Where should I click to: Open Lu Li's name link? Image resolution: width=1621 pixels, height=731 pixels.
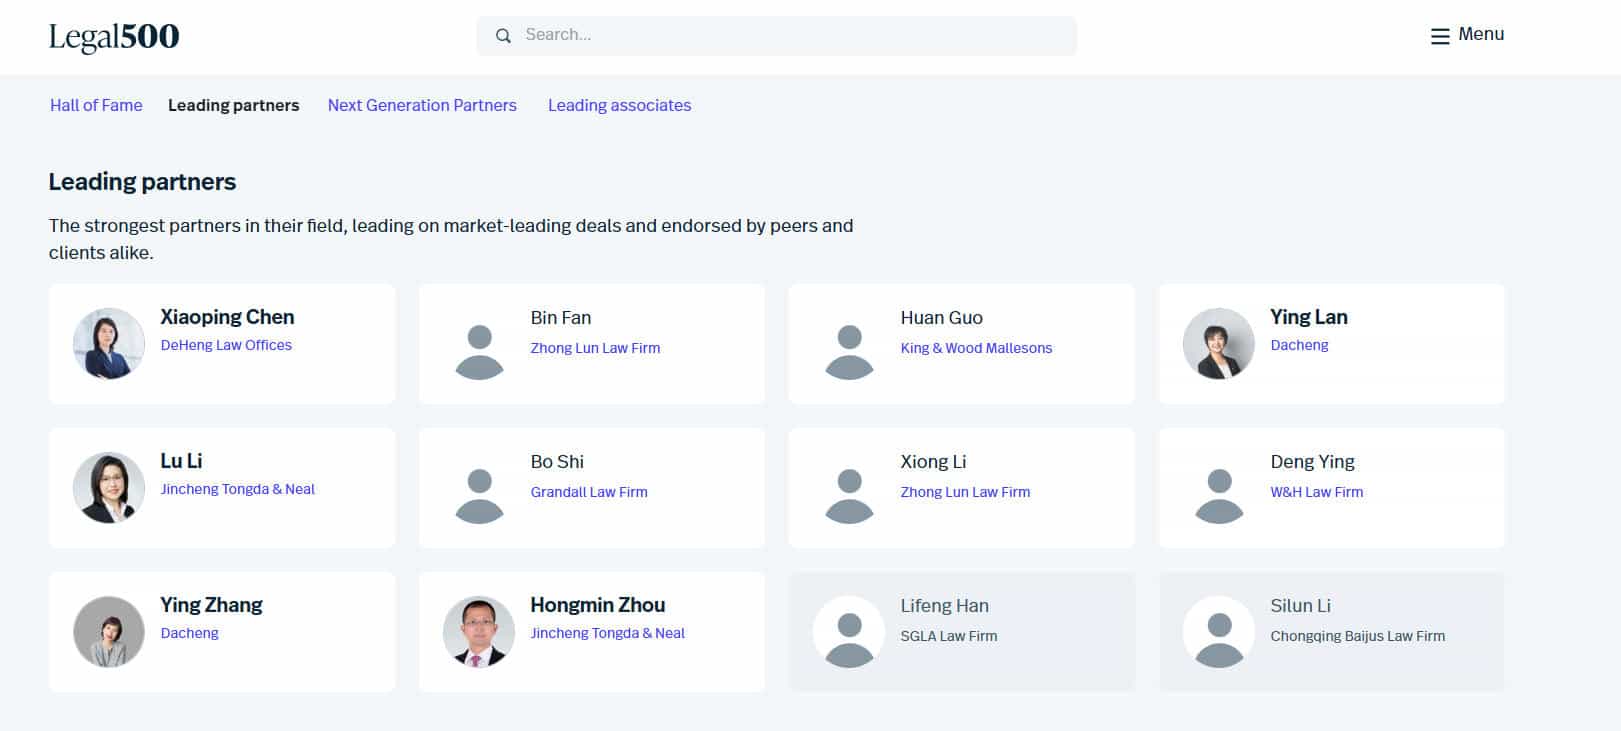click(x=181, y=461)
